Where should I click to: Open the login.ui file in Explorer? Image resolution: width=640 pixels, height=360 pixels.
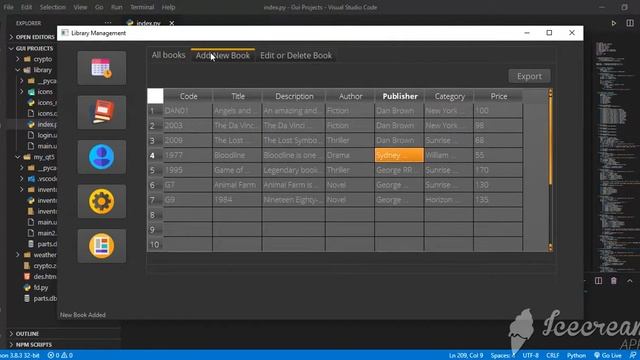click(42, 135)
